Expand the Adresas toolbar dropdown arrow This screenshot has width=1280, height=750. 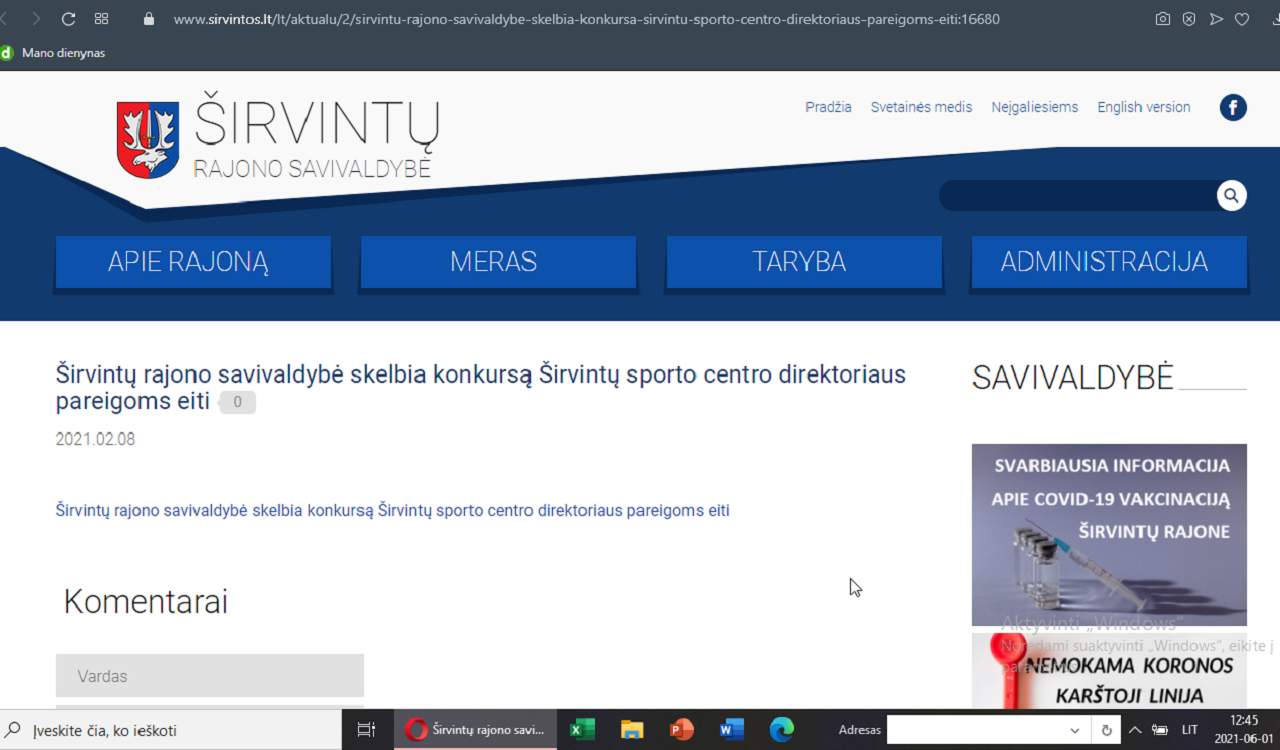[x=1075, y=730]
